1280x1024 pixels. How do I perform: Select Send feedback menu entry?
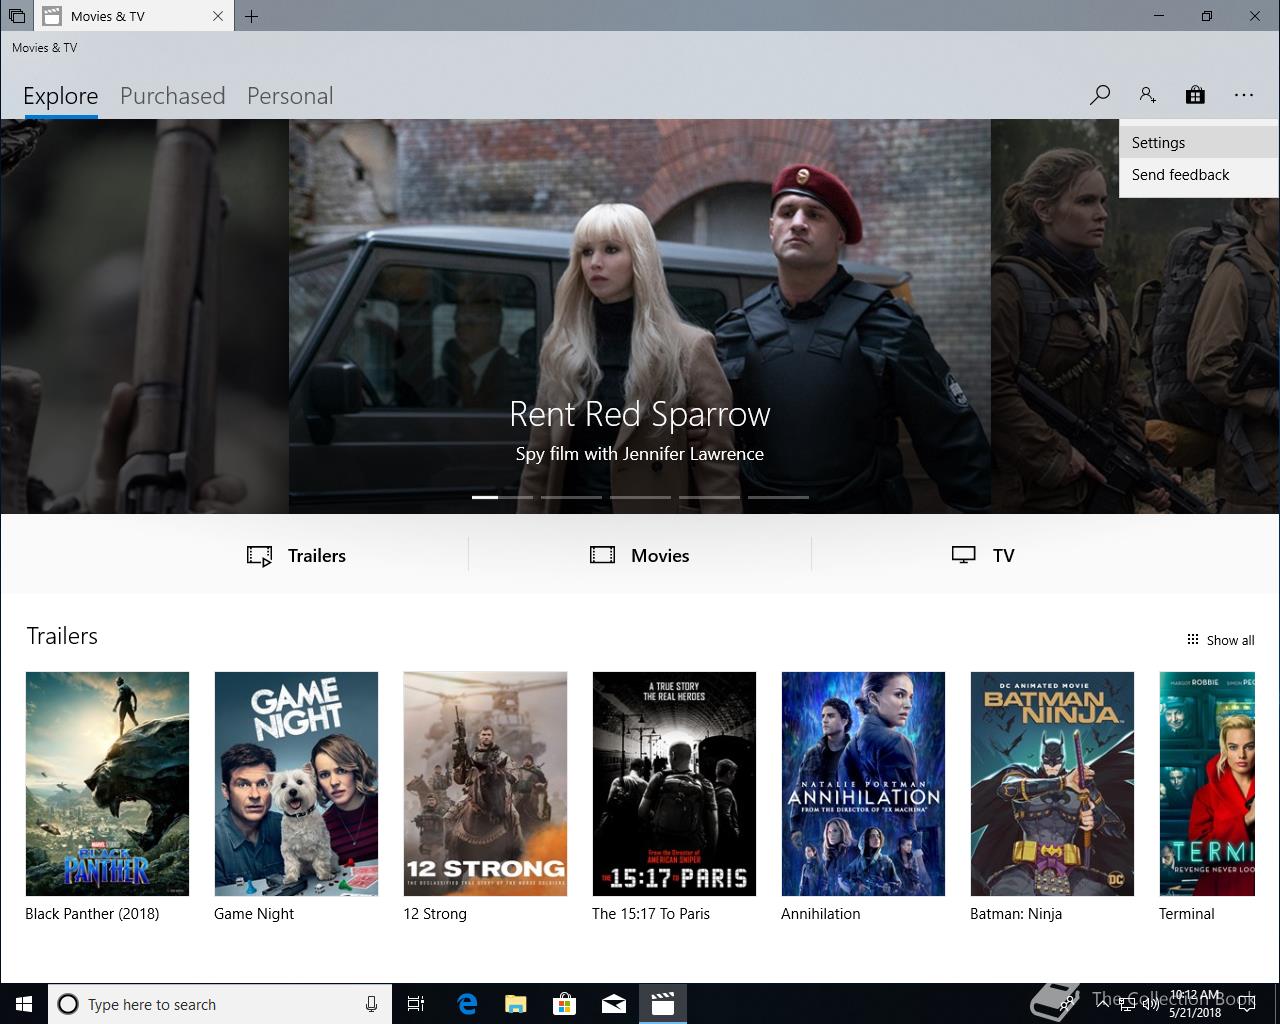[1199, 175]
